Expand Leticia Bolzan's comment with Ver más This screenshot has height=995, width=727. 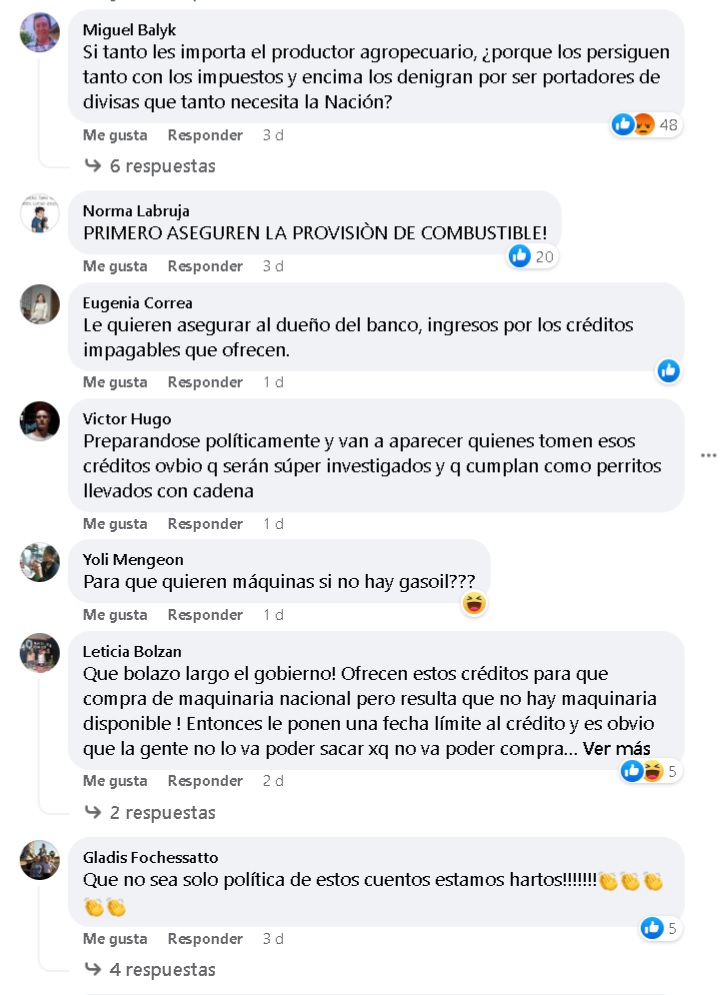tap(617, 749)
